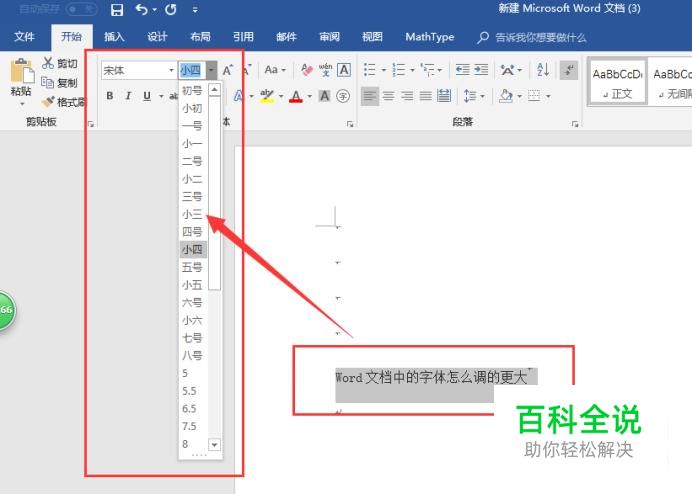
Task: Select 四号 in the font size list
Action: tap(192, 232)
